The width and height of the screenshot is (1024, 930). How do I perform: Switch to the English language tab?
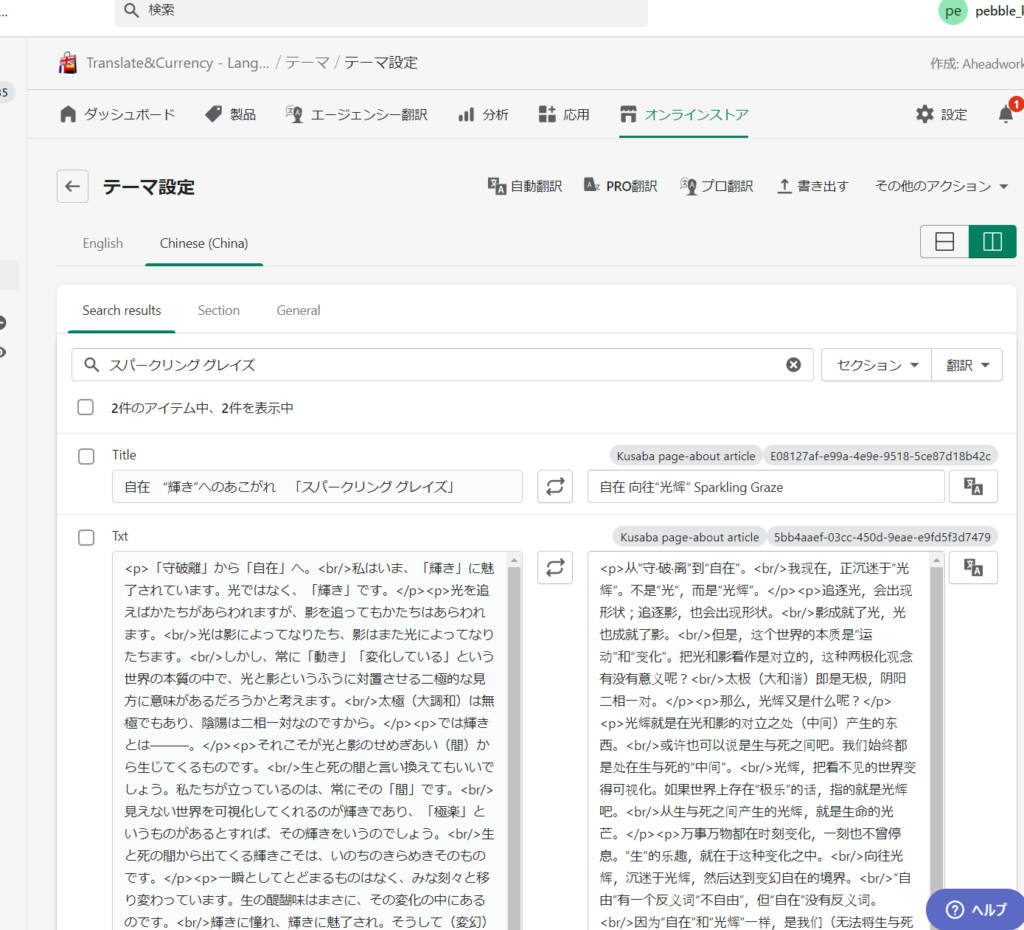point(103,243)
